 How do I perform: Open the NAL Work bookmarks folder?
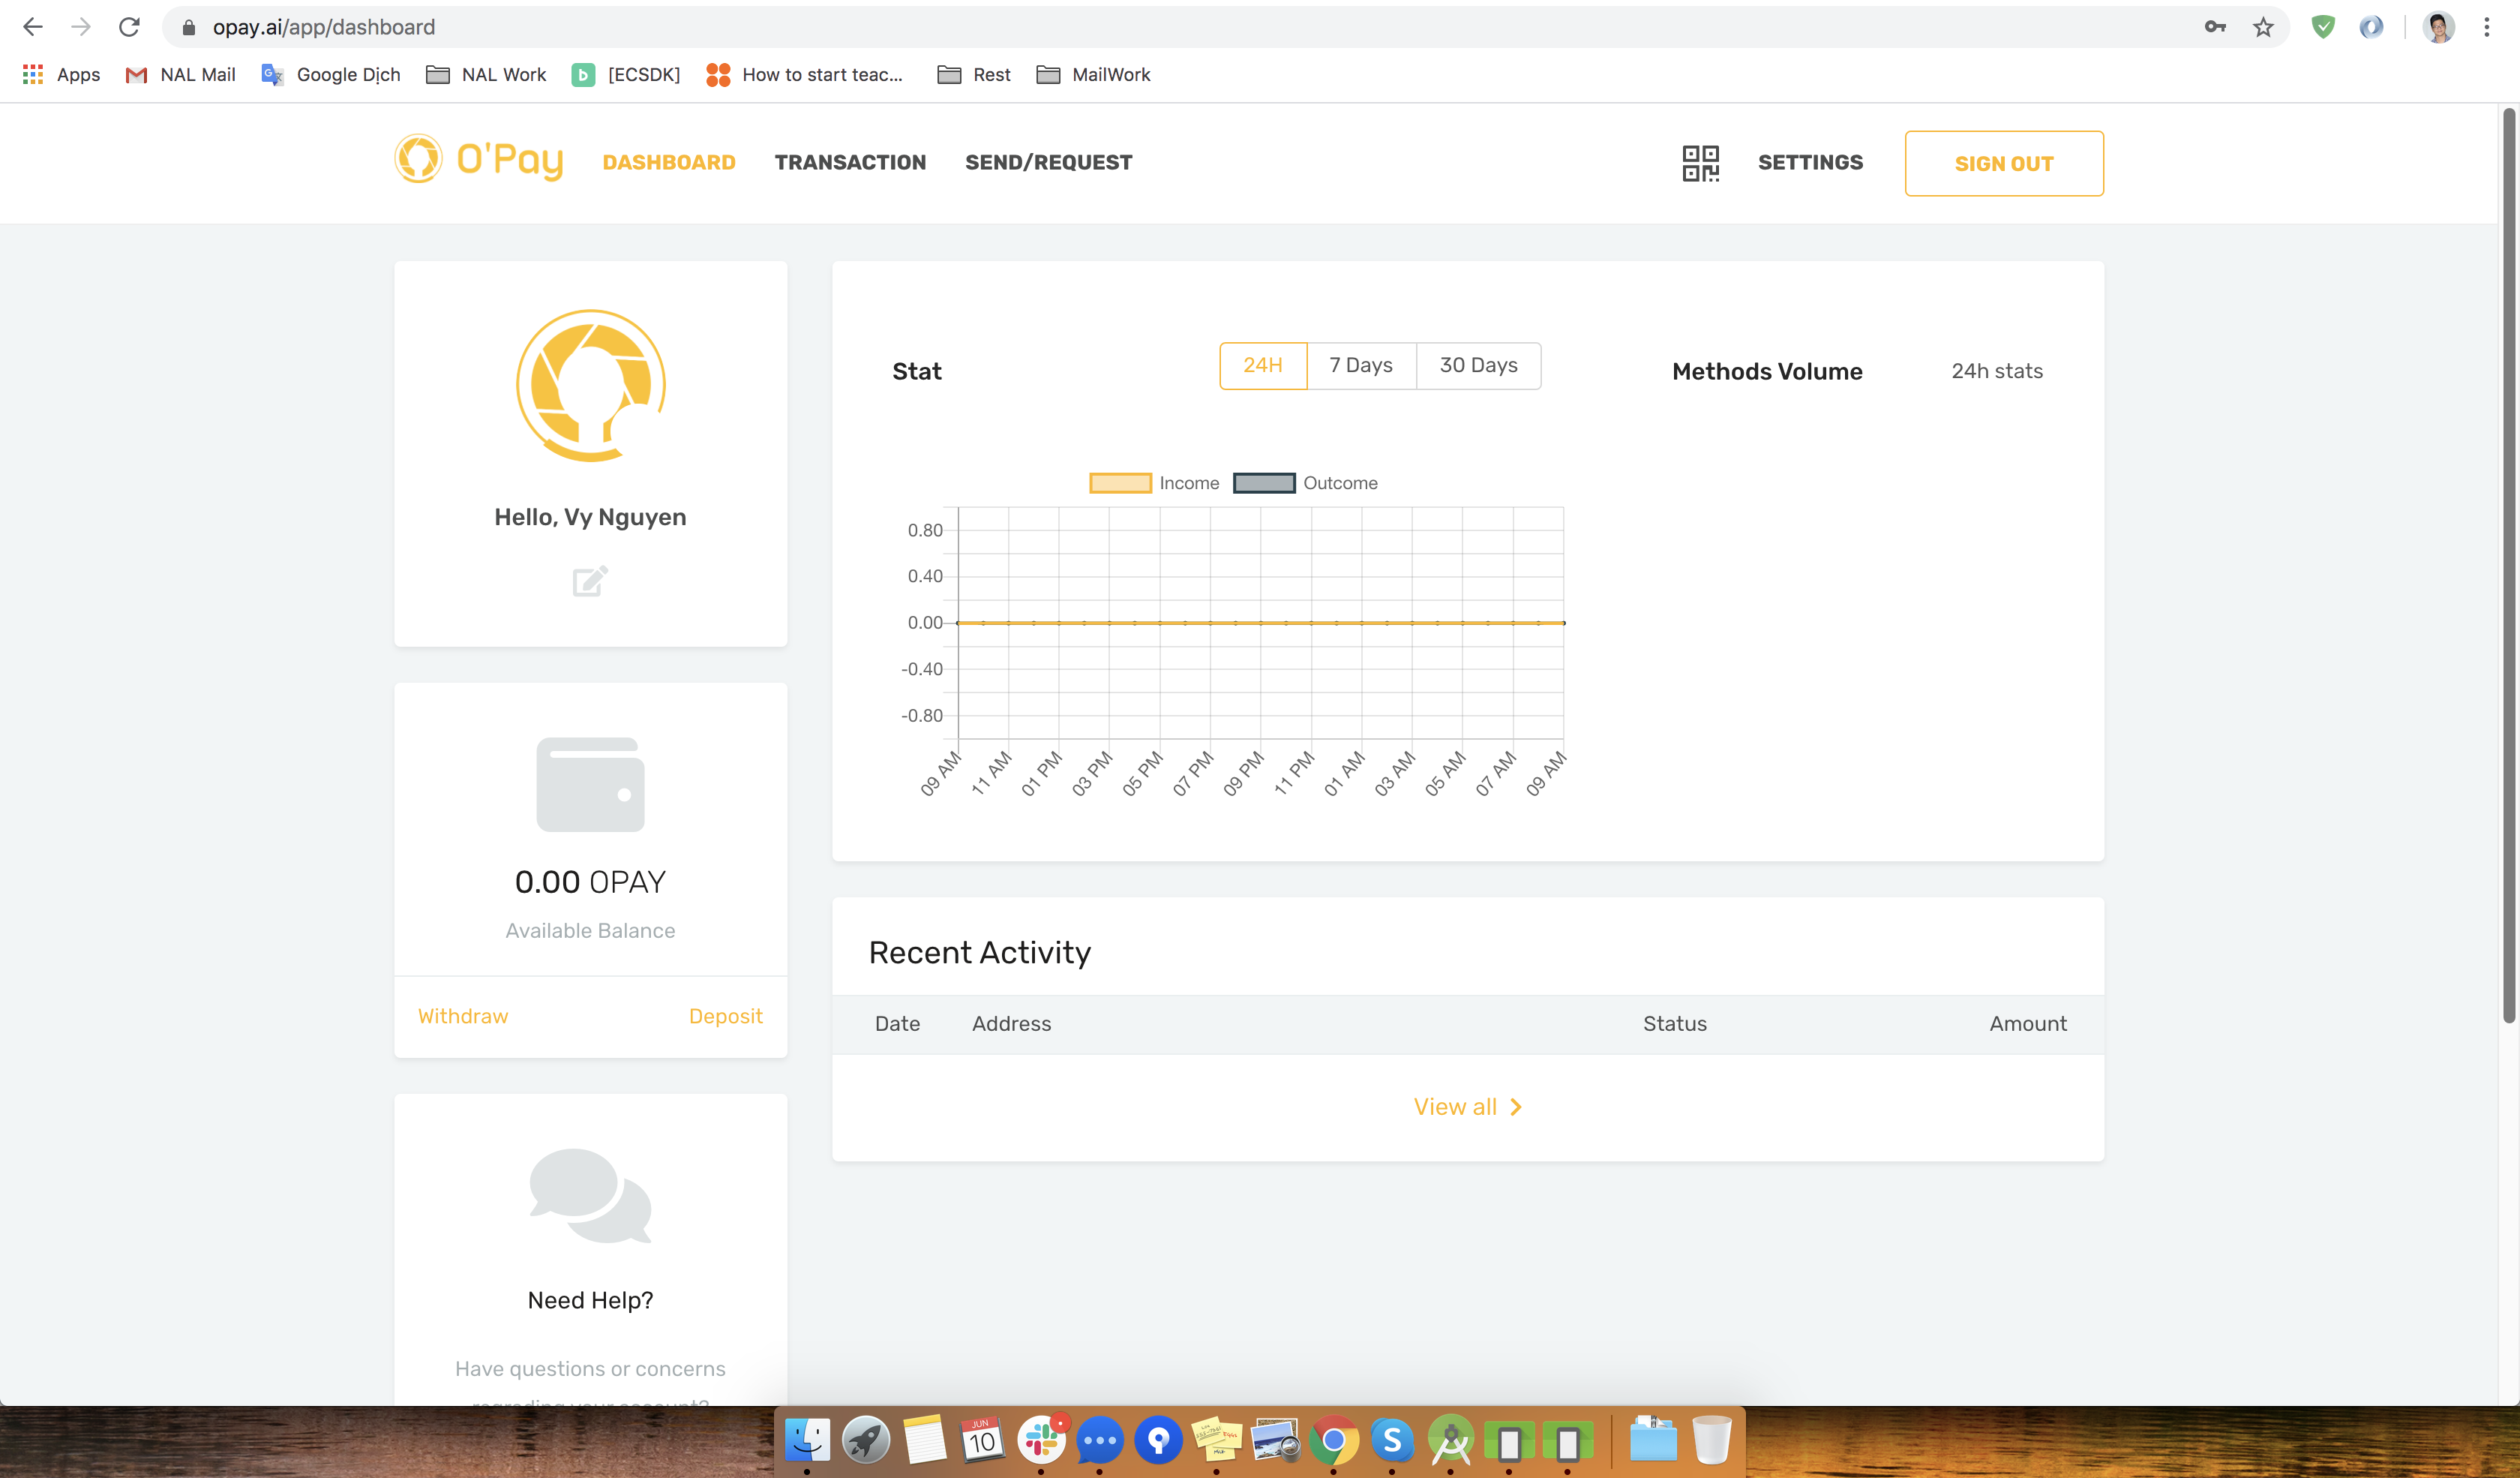pos(487,75)
